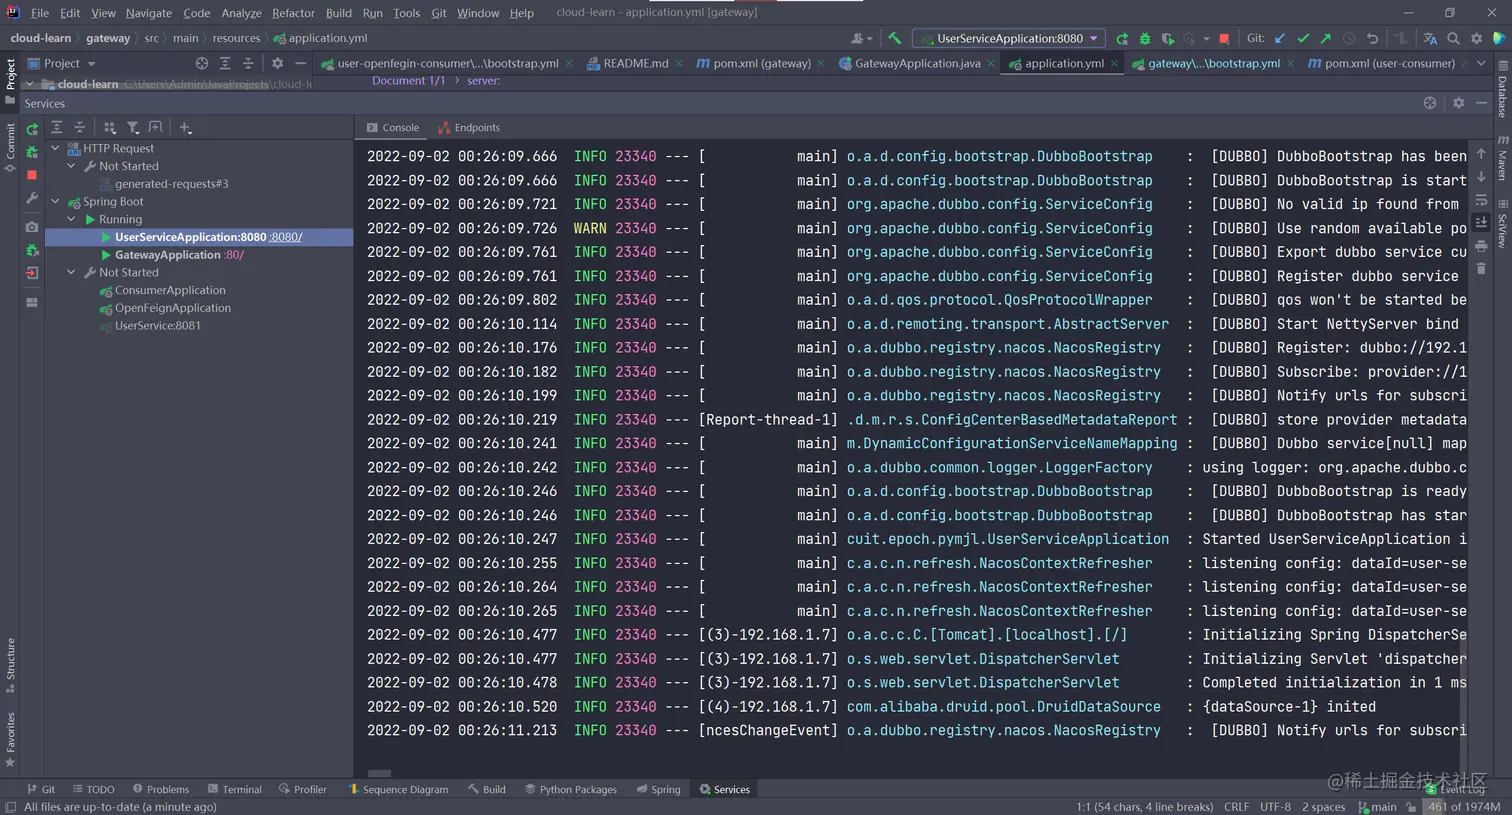Click the console horizontal scrollbar thumb
Screen dimensions: 1512x815
click(379, 773)
